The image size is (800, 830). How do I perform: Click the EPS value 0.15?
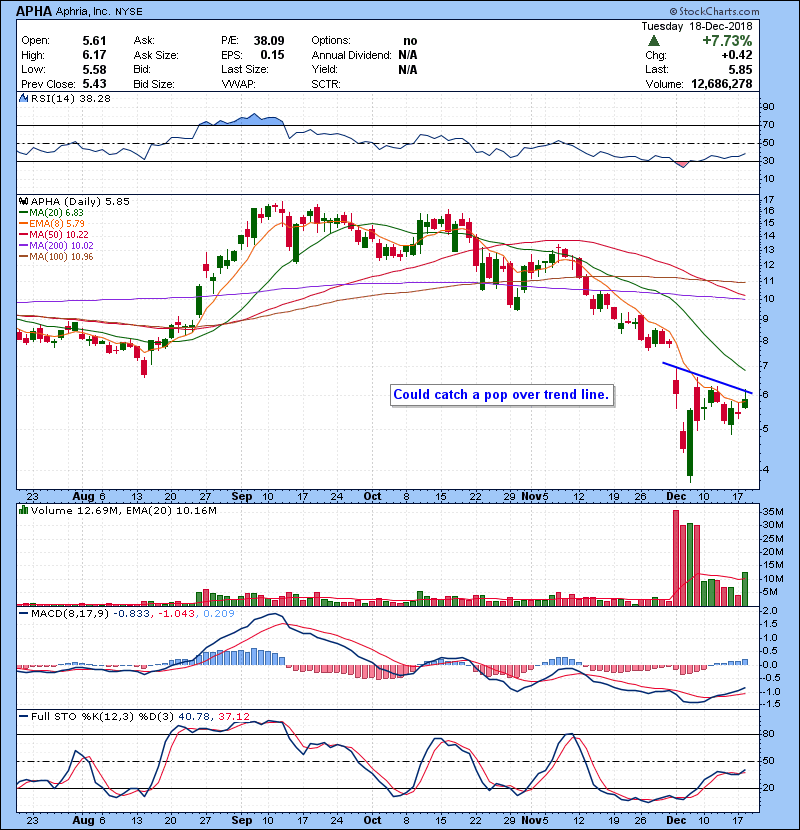[272, 55]
